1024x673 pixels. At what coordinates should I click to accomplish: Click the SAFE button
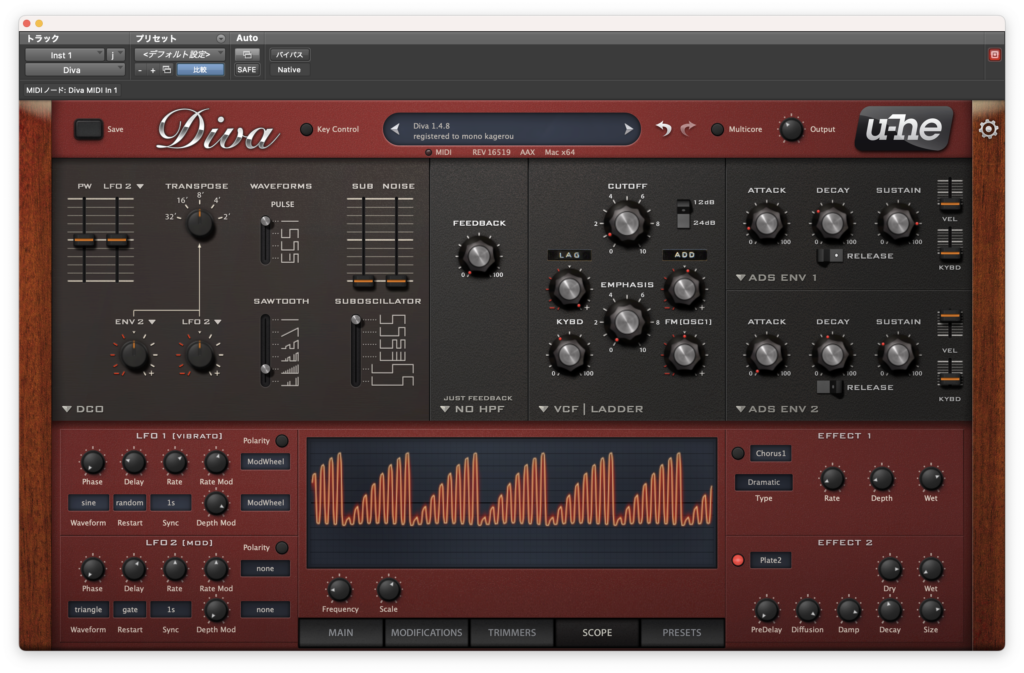click(247, 70)
